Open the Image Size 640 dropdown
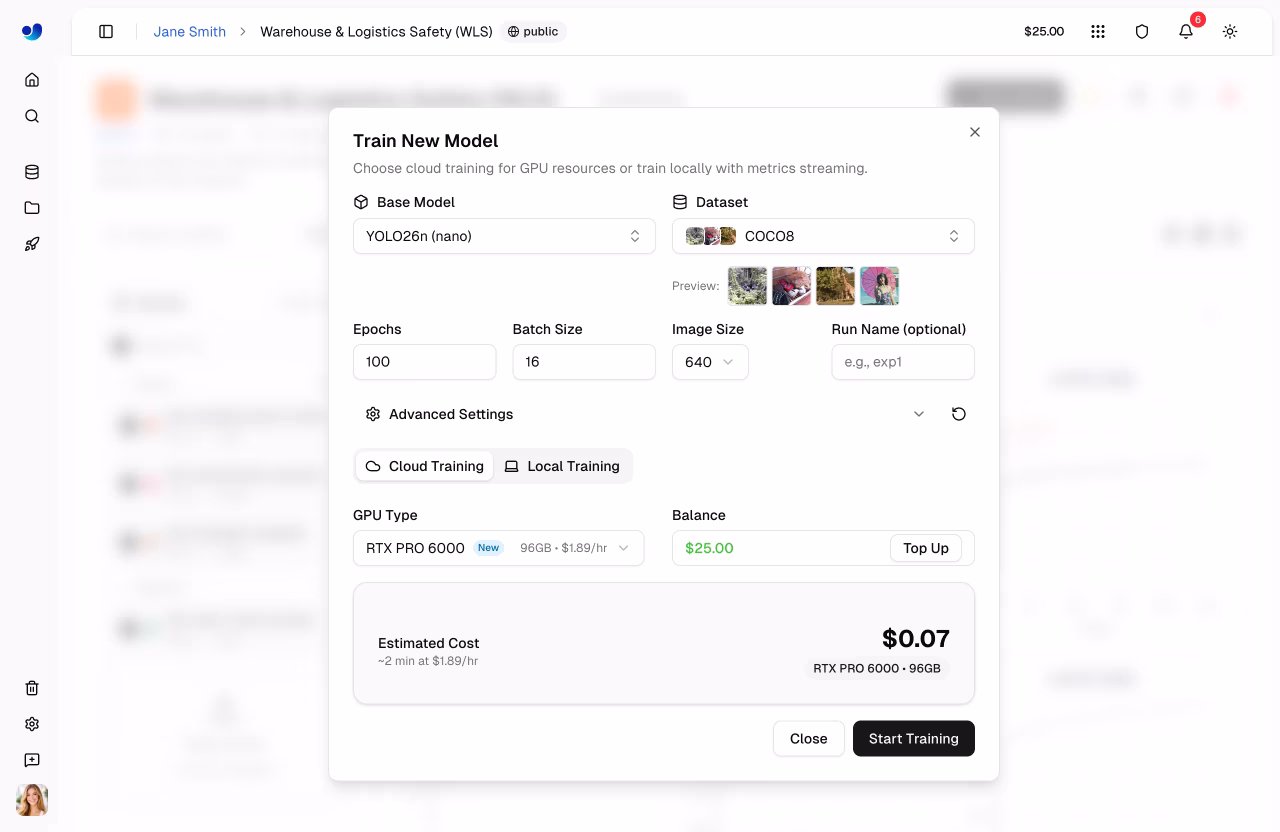 (x=710, y=362)
